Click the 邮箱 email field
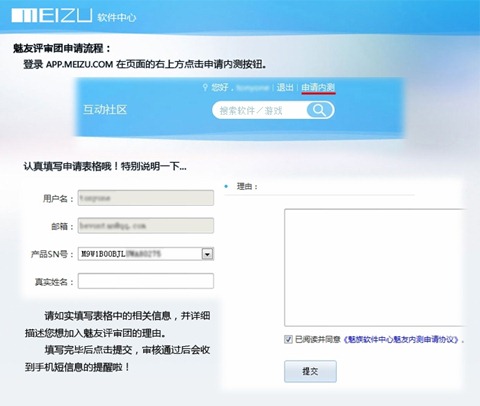 [x=146, y=226]
